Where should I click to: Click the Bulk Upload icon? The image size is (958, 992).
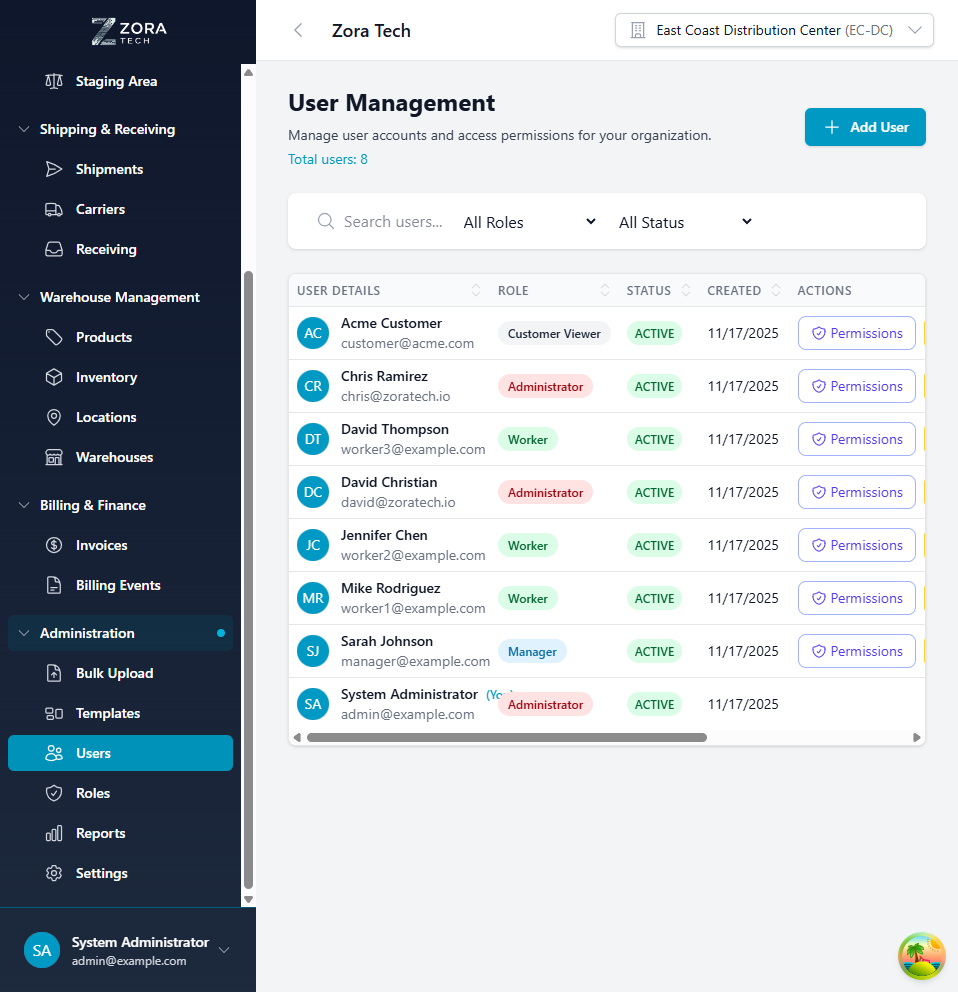[x=53, y=673]
